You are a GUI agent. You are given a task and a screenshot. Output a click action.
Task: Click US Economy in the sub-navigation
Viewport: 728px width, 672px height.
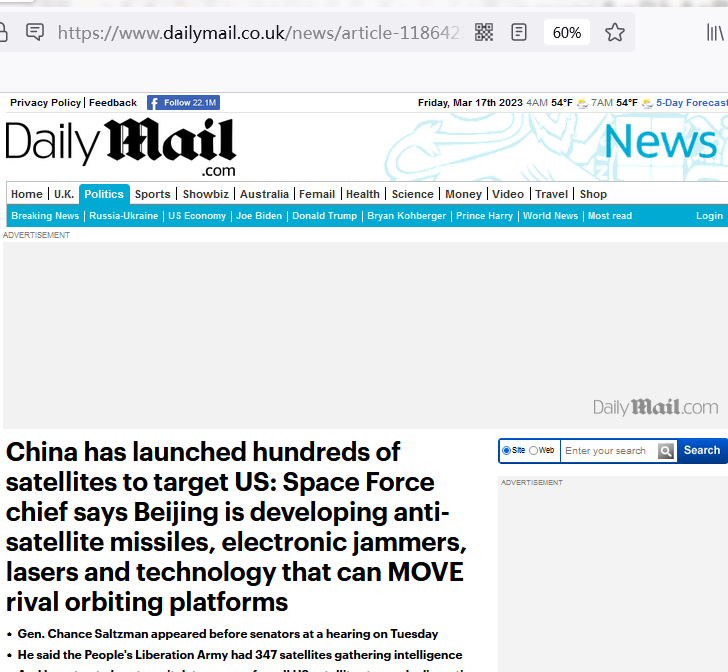point(197,216)
